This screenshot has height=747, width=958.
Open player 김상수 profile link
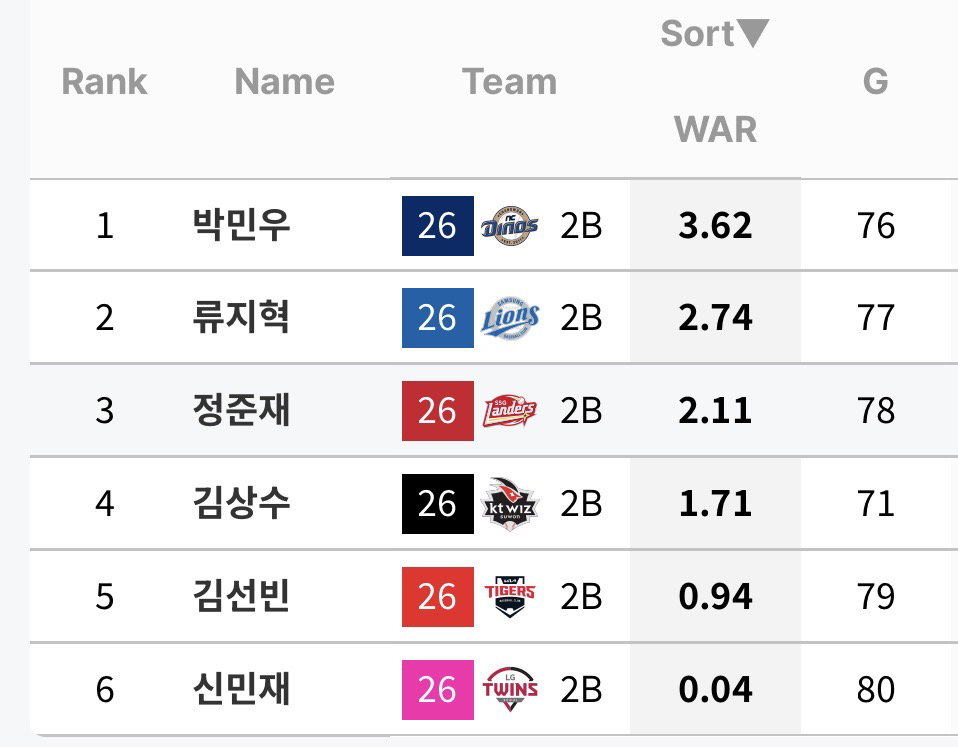tap(241, 503)
